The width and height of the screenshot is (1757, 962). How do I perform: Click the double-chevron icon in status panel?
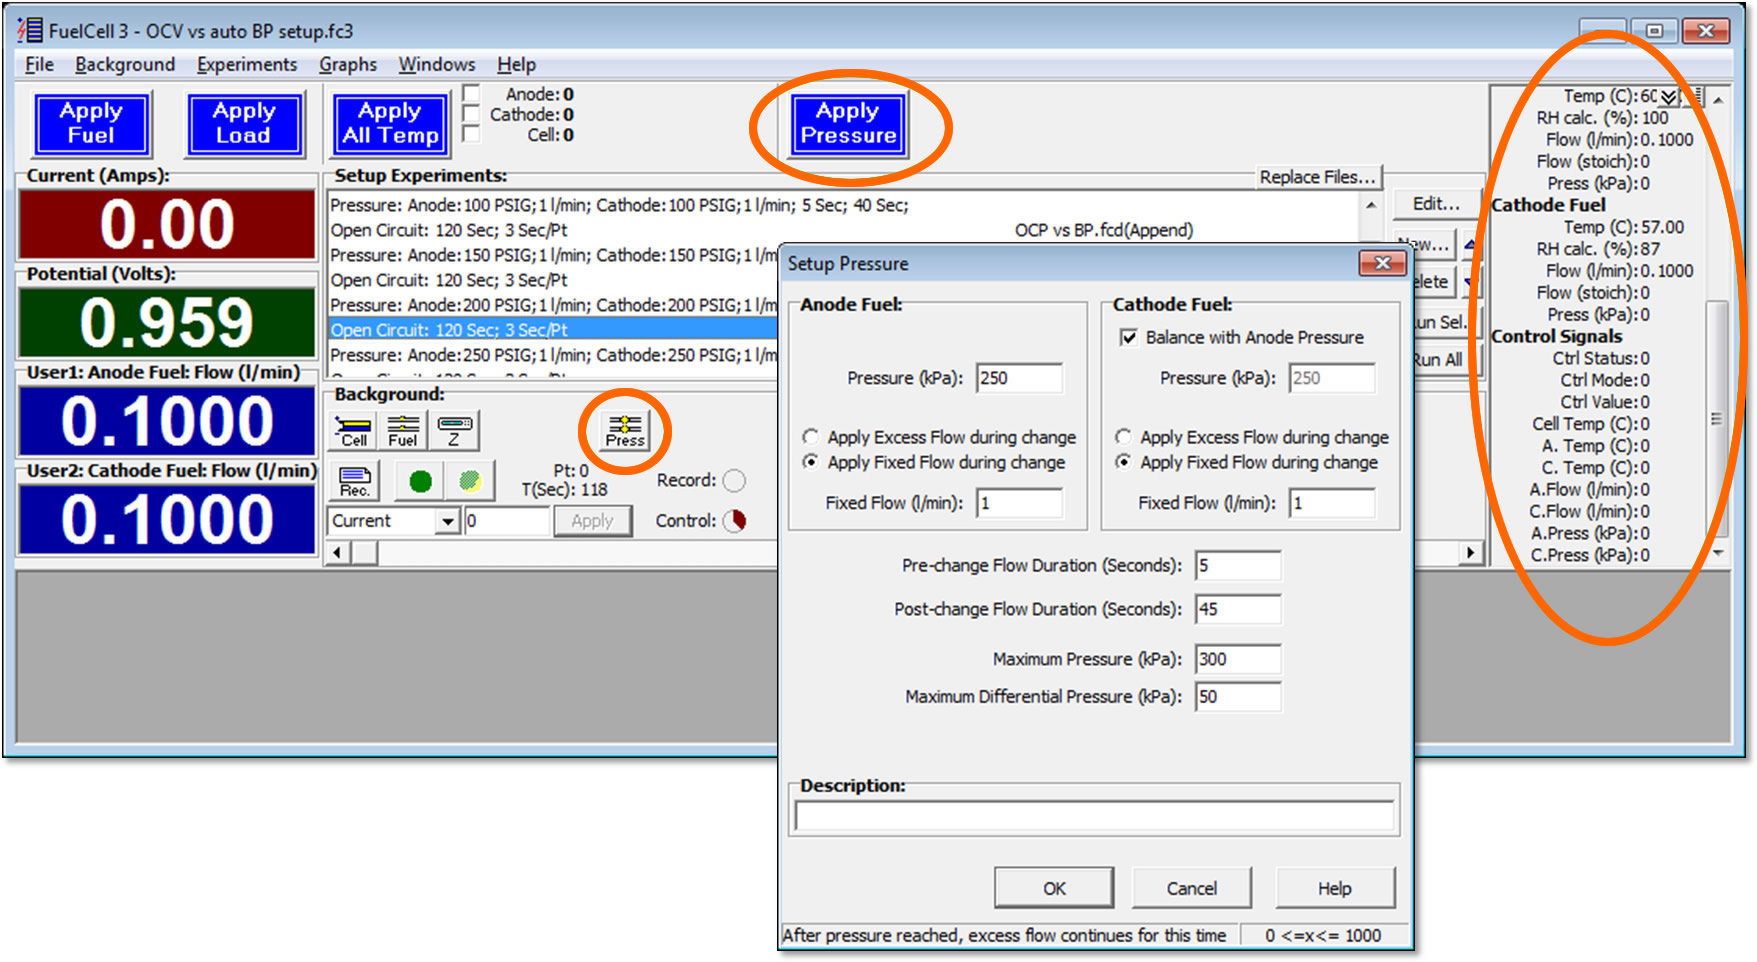pos(1669,97)
